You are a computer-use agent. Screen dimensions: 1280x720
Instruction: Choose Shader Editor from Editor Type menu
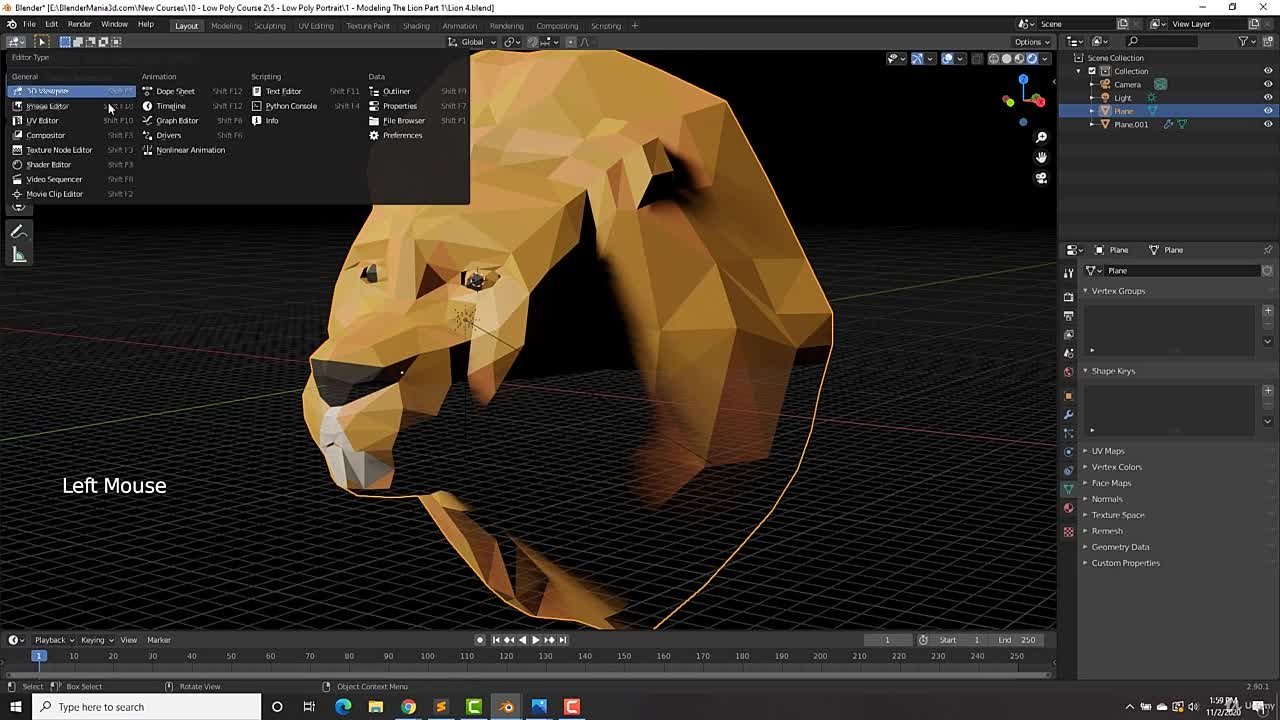tap(72, 164)
